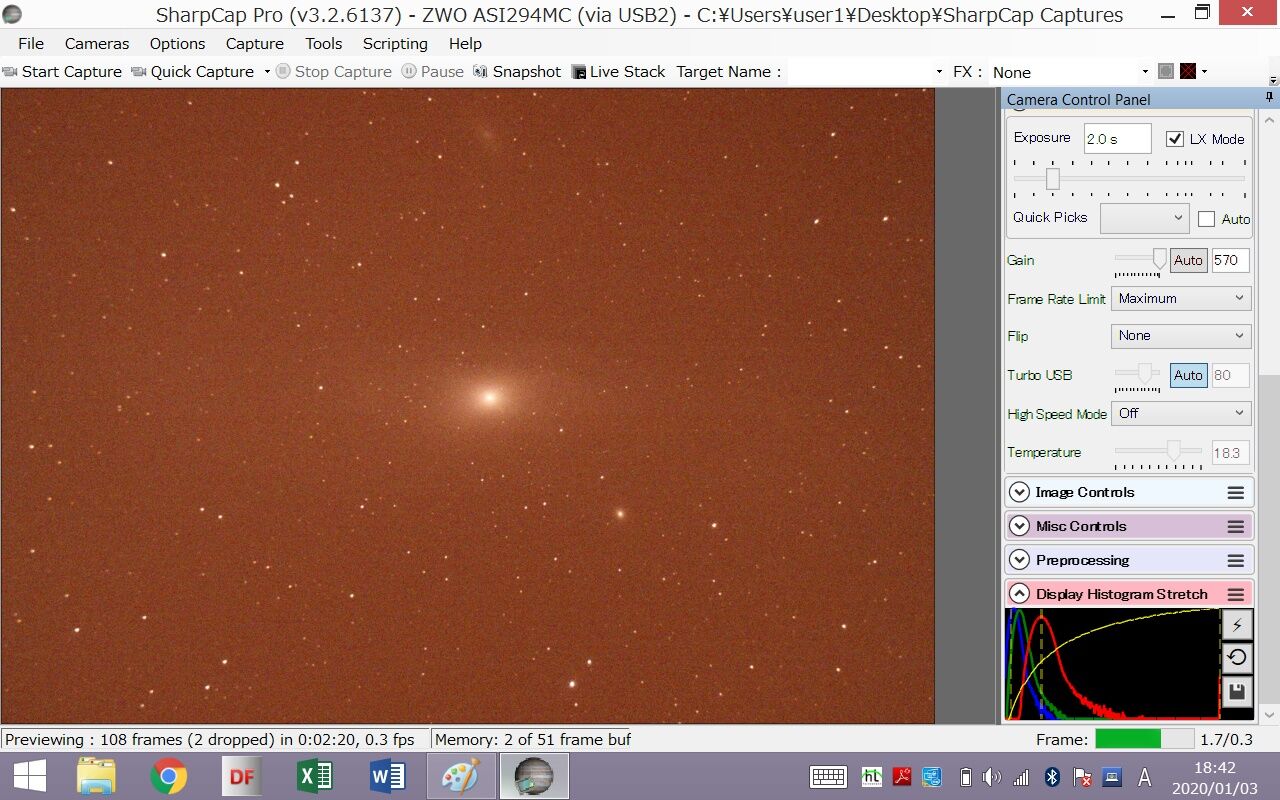Screen dimensions: 1280x800
Task: Take a Snapshot from the toolbar
Action: tap(517, 71)
